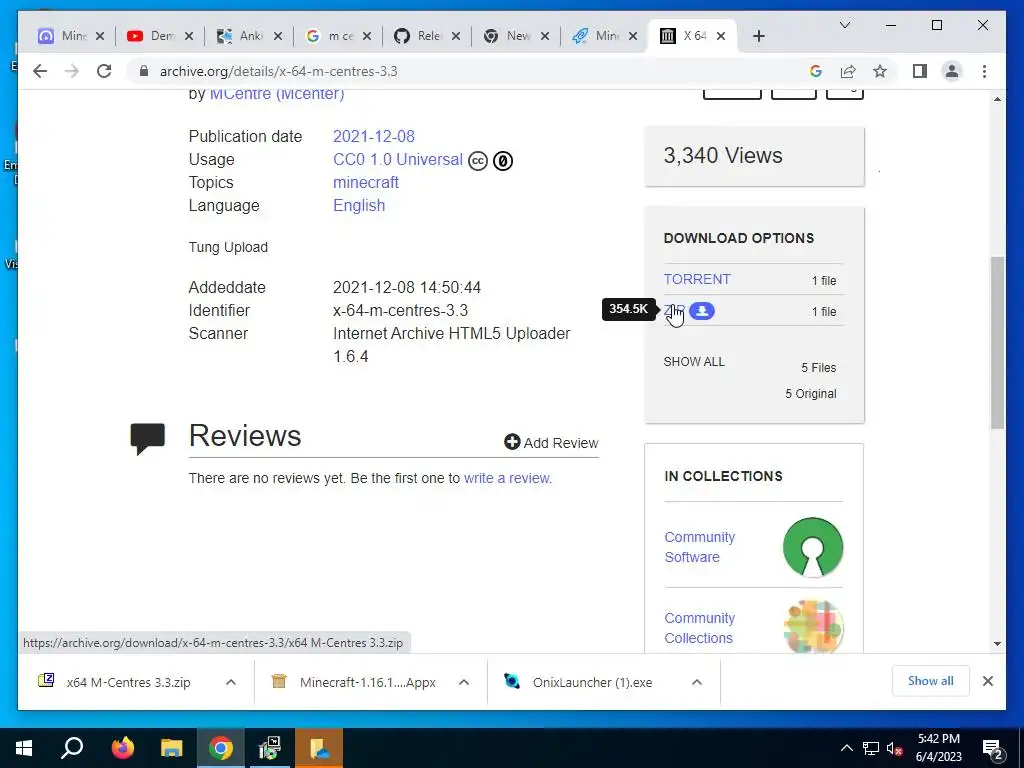Click the ZIP download icon
Viewport: 1024px width, 768px height.
702,311
